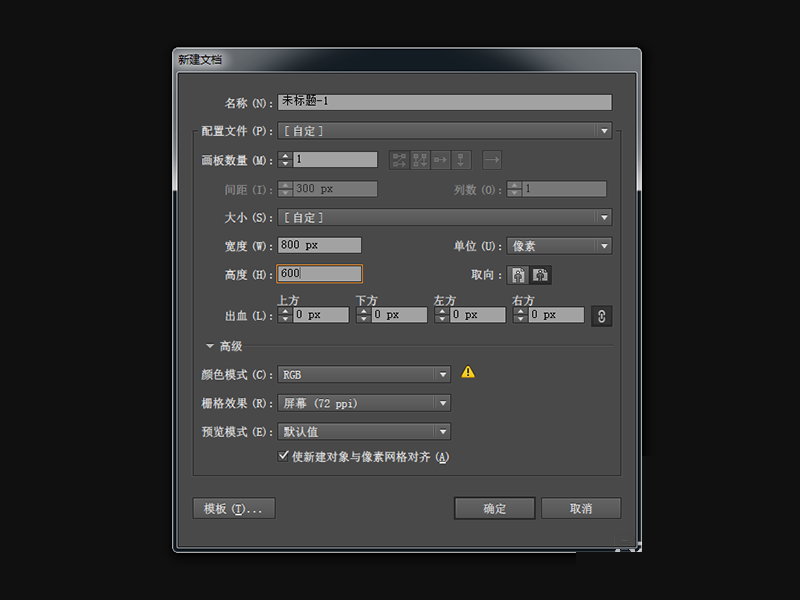
Task: Click the left bleed value field
Action: [x=478, y=315]
